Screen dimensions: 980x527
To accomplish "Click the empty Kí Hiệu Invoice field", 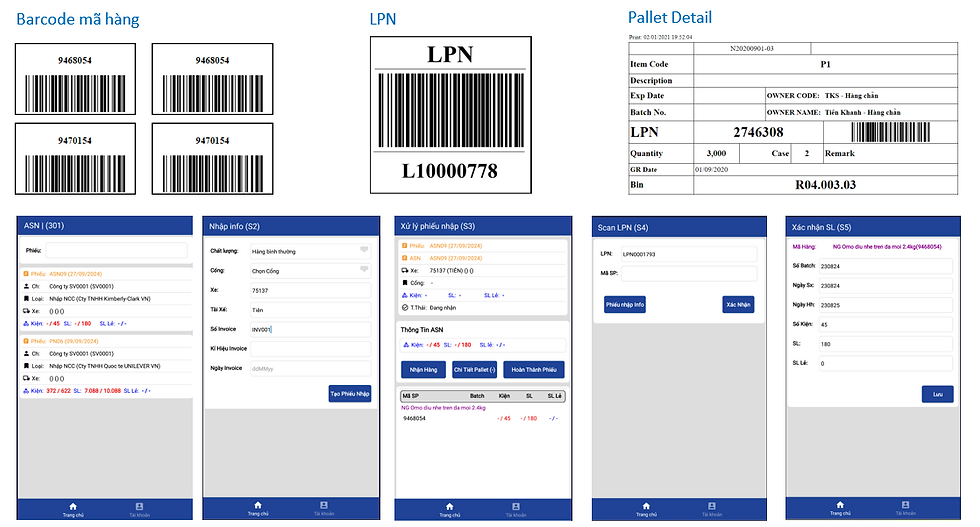I will [310, 348].
